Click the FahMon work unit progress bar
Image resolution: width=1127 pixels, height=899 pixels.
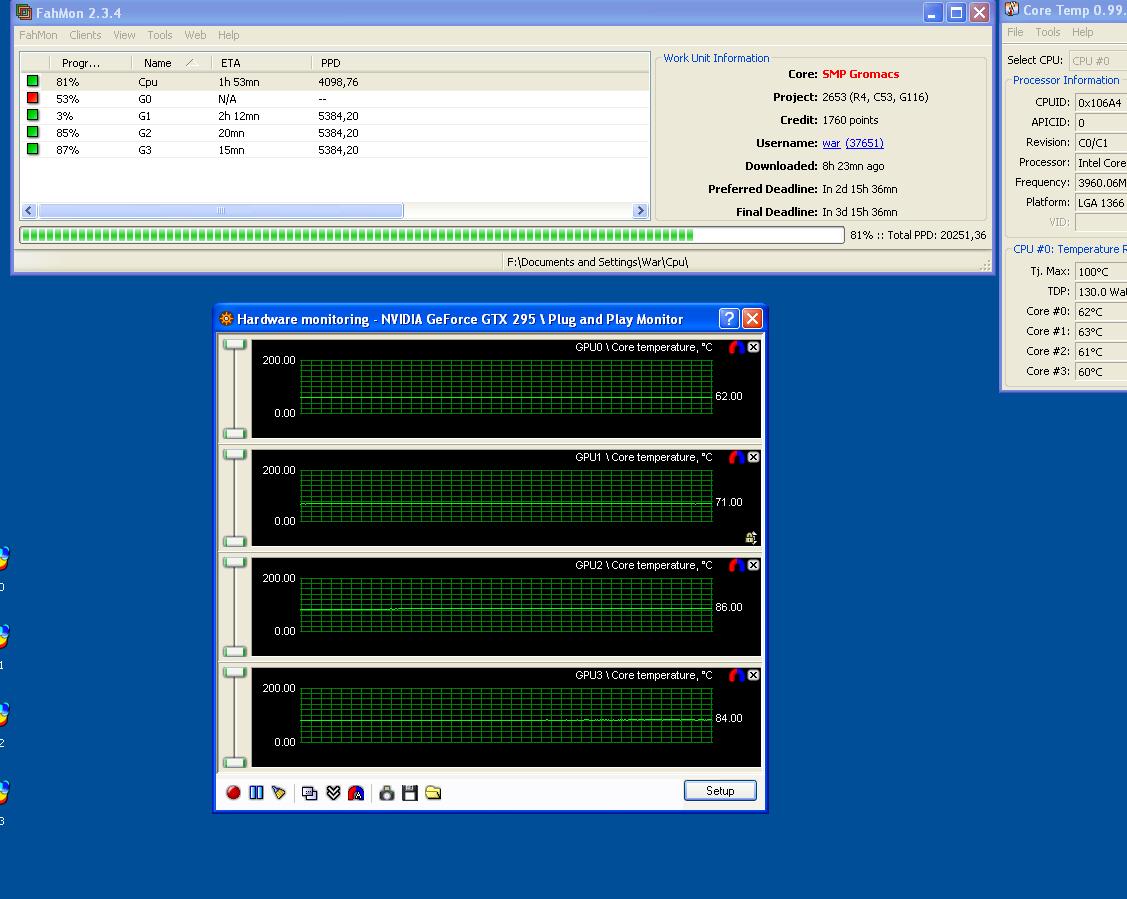[x=431, y=235]
